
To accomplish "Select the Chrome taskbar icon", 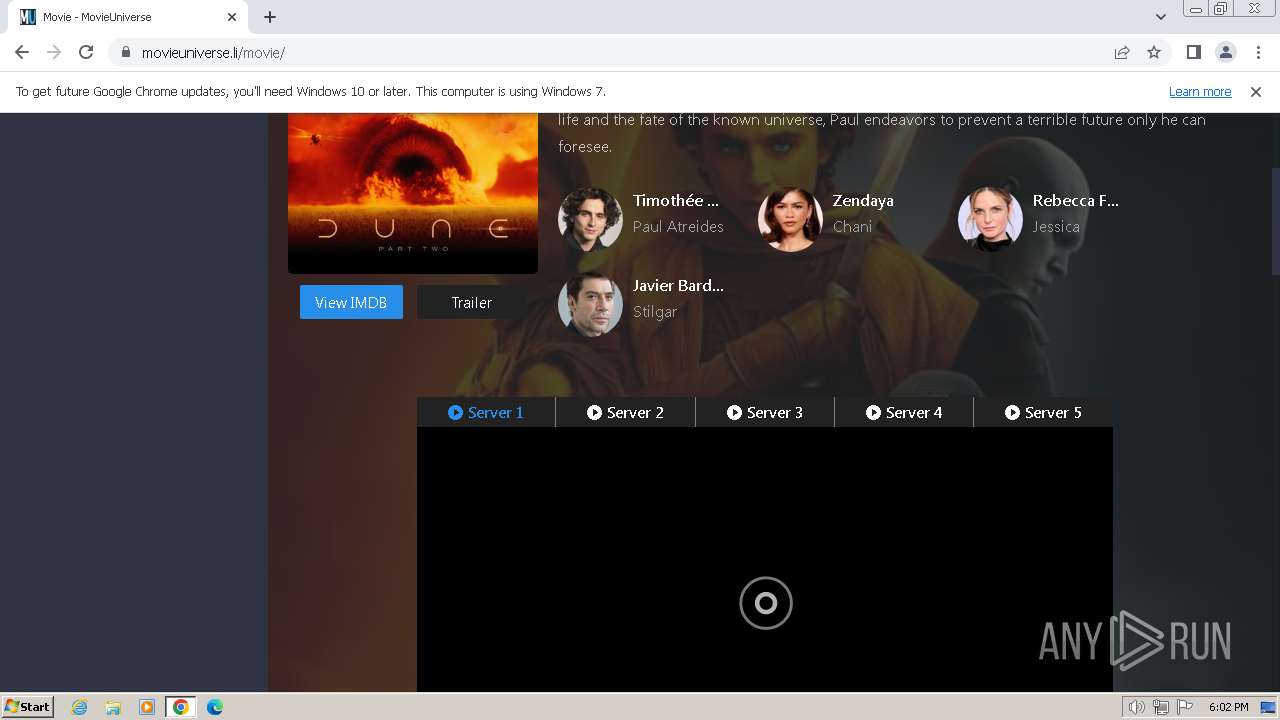I will click(x=181, y=707).
